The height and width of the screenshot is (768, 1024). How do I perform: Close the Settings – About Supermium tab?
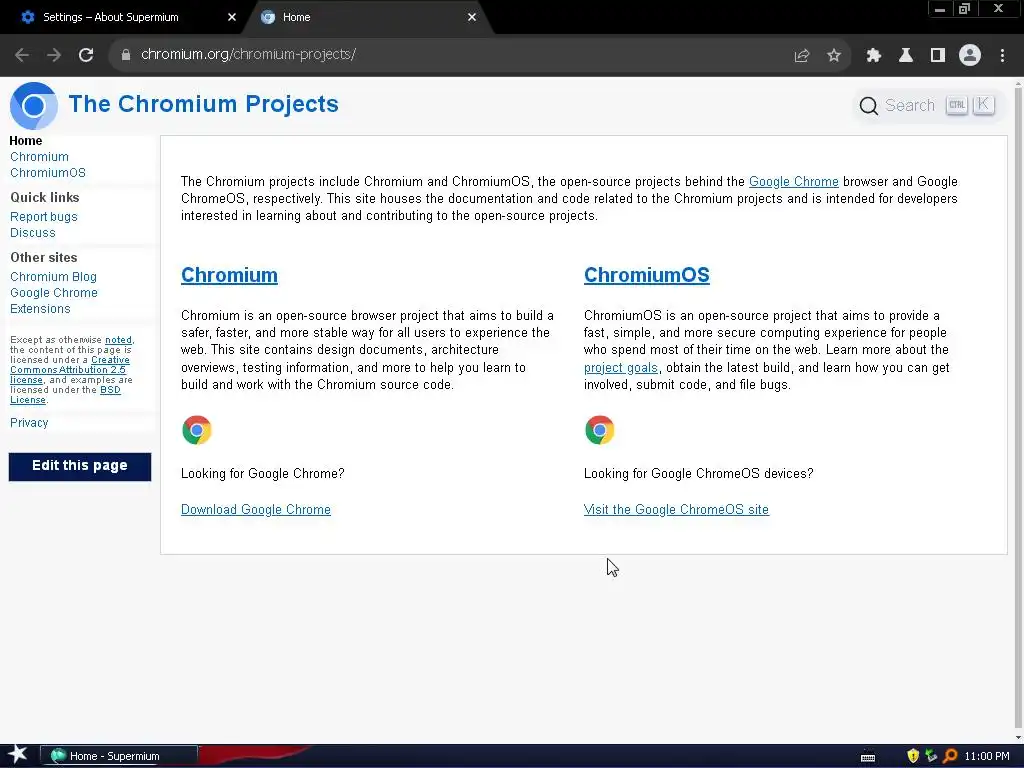coord(232,18)
